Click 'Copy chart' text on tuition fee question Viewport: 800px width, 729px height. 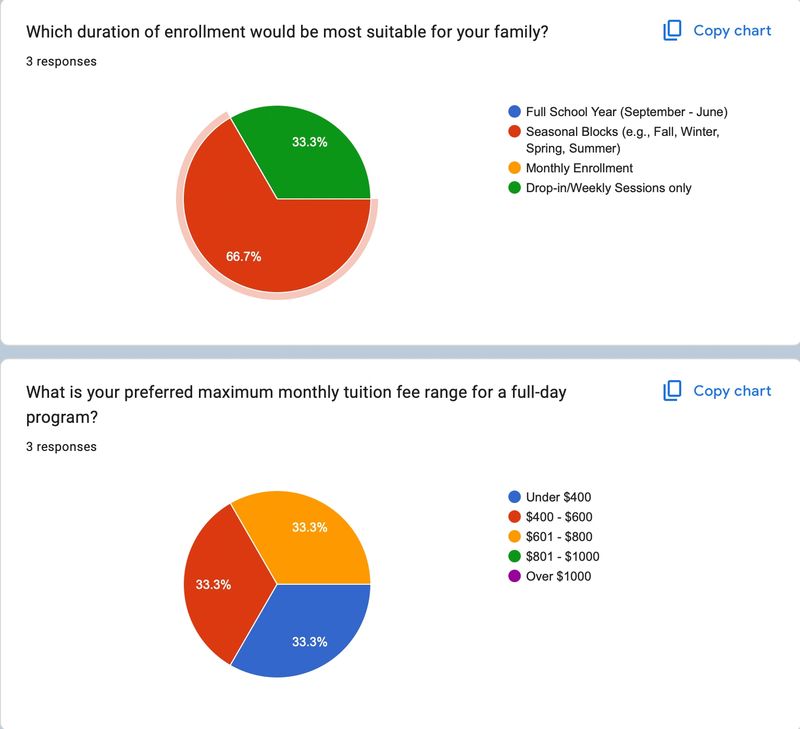pos(732,391)
